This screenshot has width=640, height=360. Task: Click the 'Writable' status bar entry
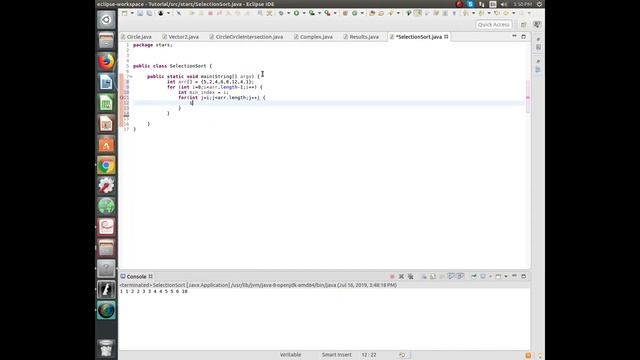[x=290, y=355]
